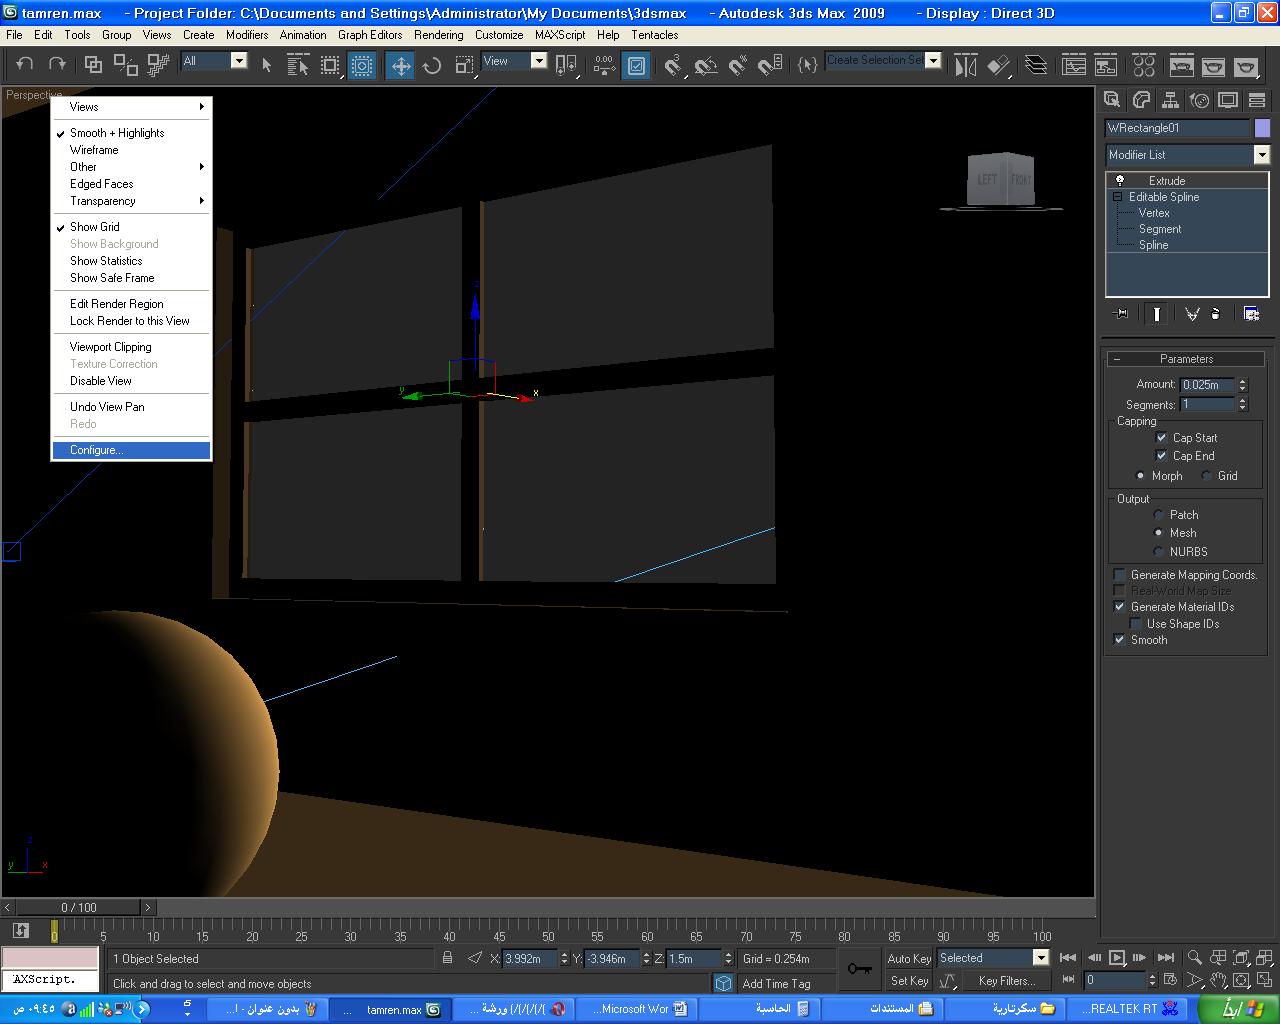Increase the Amount spinner value

(1243, 381)
